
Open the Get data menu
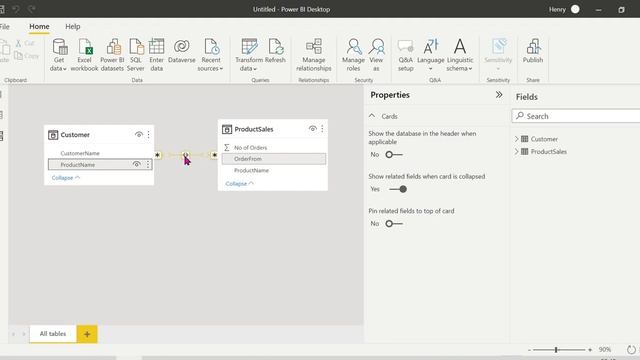coord(59,55)
